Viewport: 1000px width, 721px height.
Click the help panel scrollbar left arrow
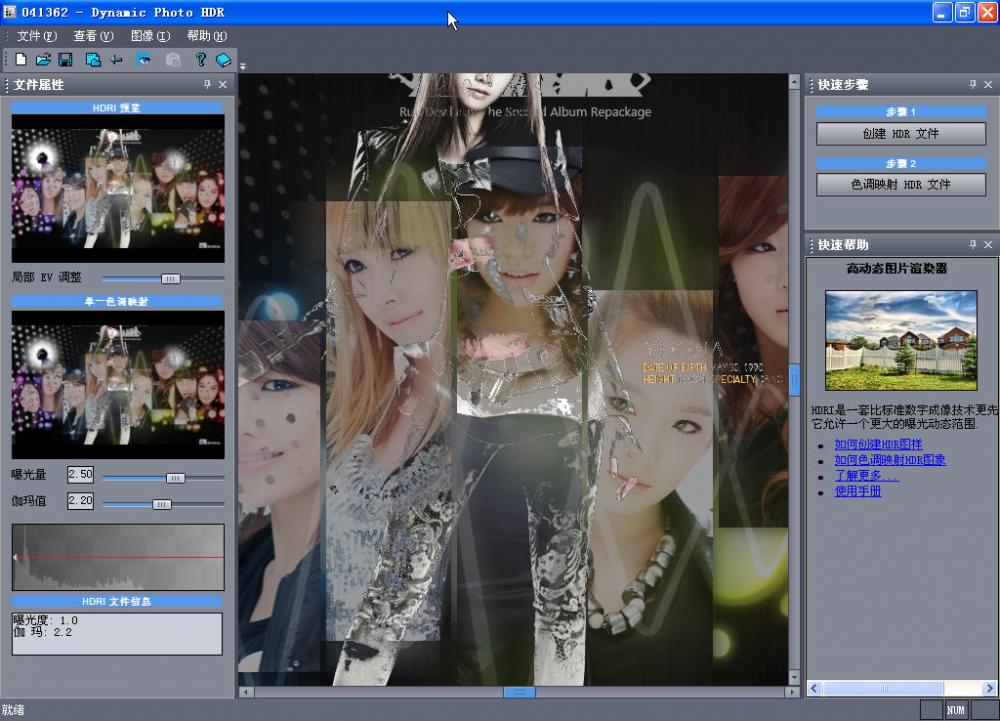814,688
